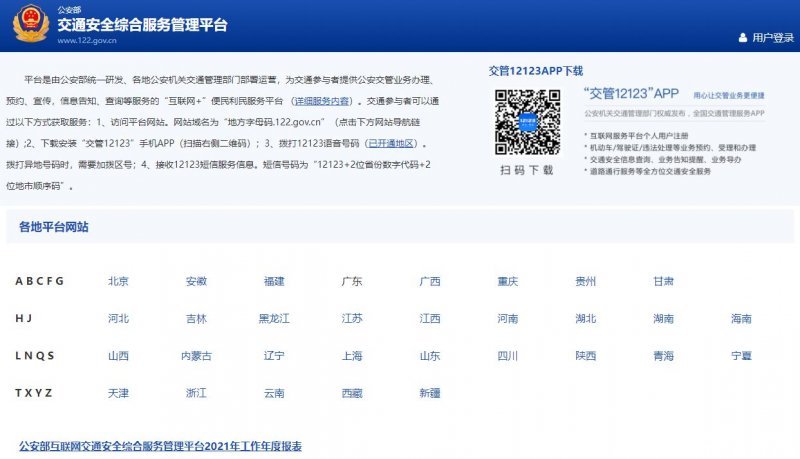Select 北京 platform site
The width and height of the screenshot is (800, 459).
pos(118,281)
